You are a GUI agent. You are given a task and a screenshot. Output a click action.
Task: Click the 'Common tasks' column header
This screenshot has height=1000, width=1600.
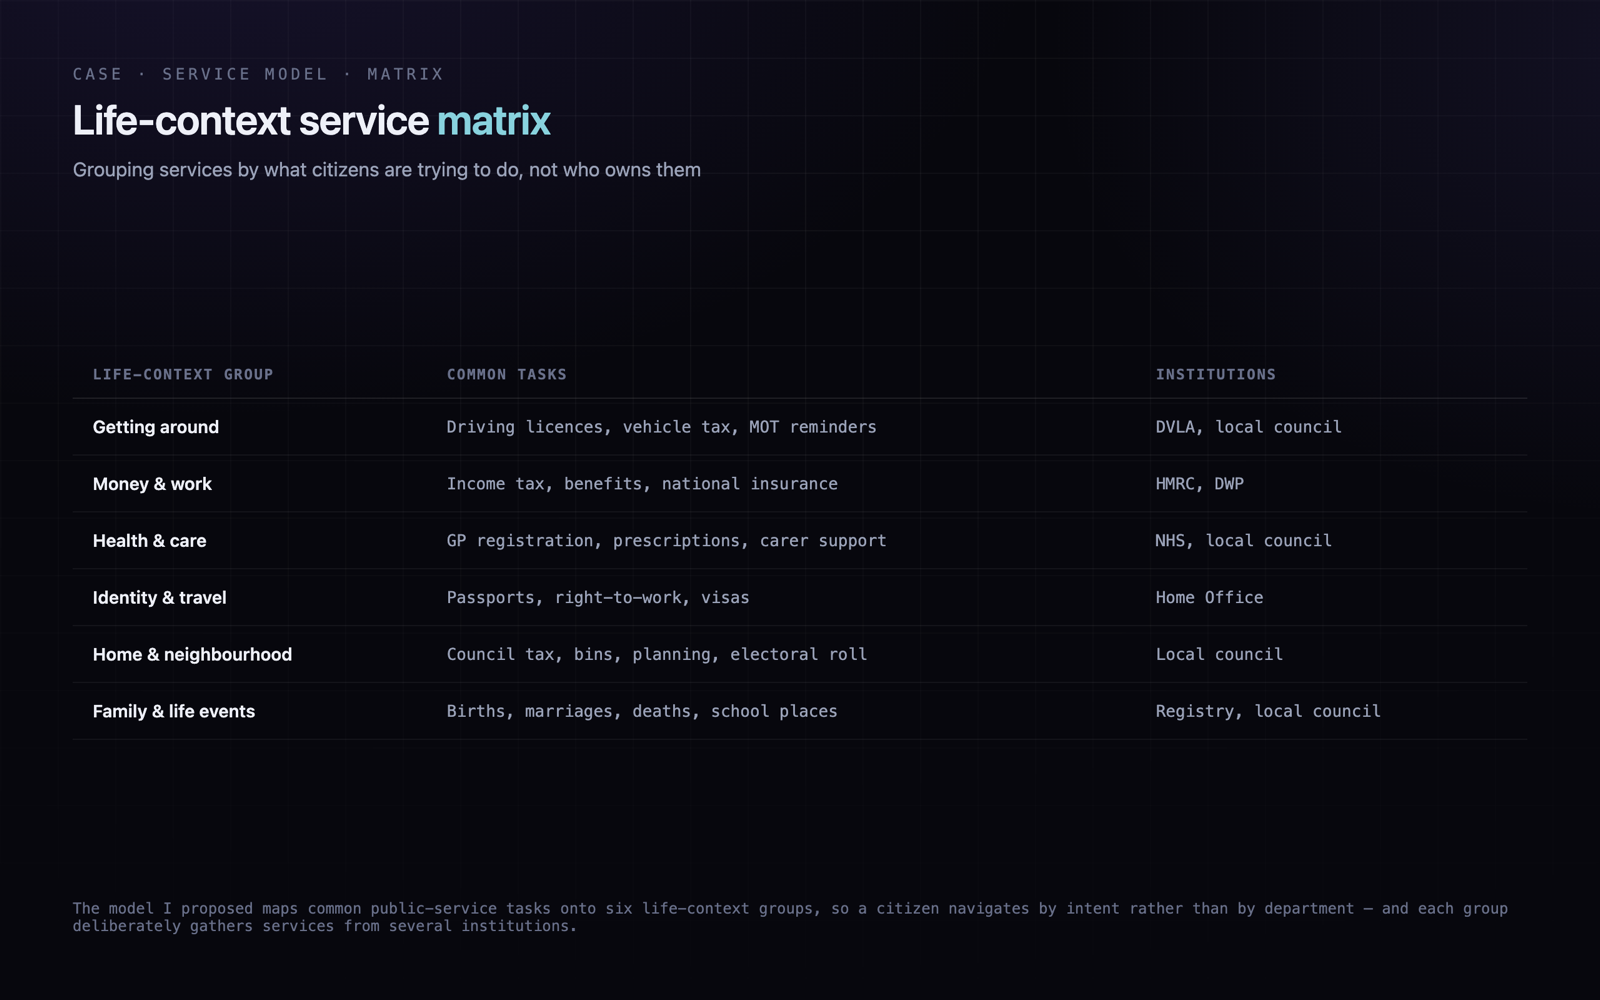[506, 374]
